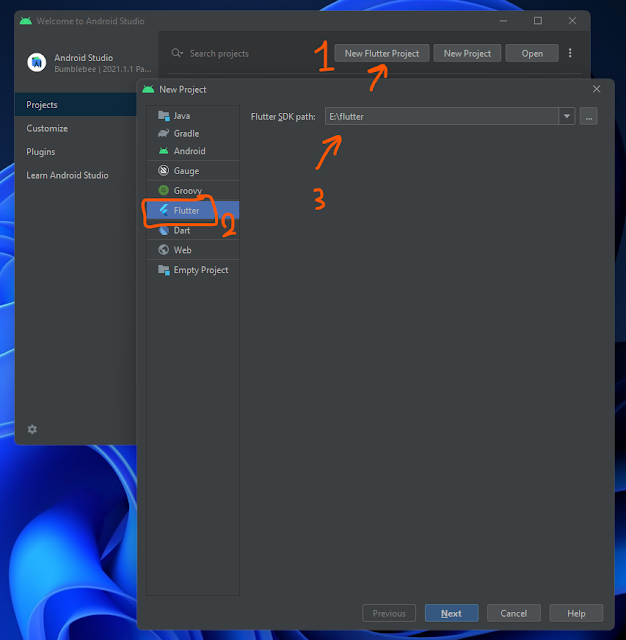Click Open button in welcome window
The height and width of the screenshot is (640, 626).
point(532,53)
